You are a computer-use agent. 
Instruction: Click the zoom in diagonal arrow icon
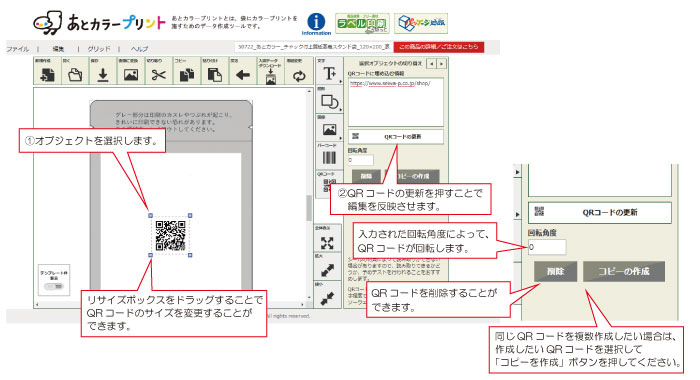click(x=327, y=271)
